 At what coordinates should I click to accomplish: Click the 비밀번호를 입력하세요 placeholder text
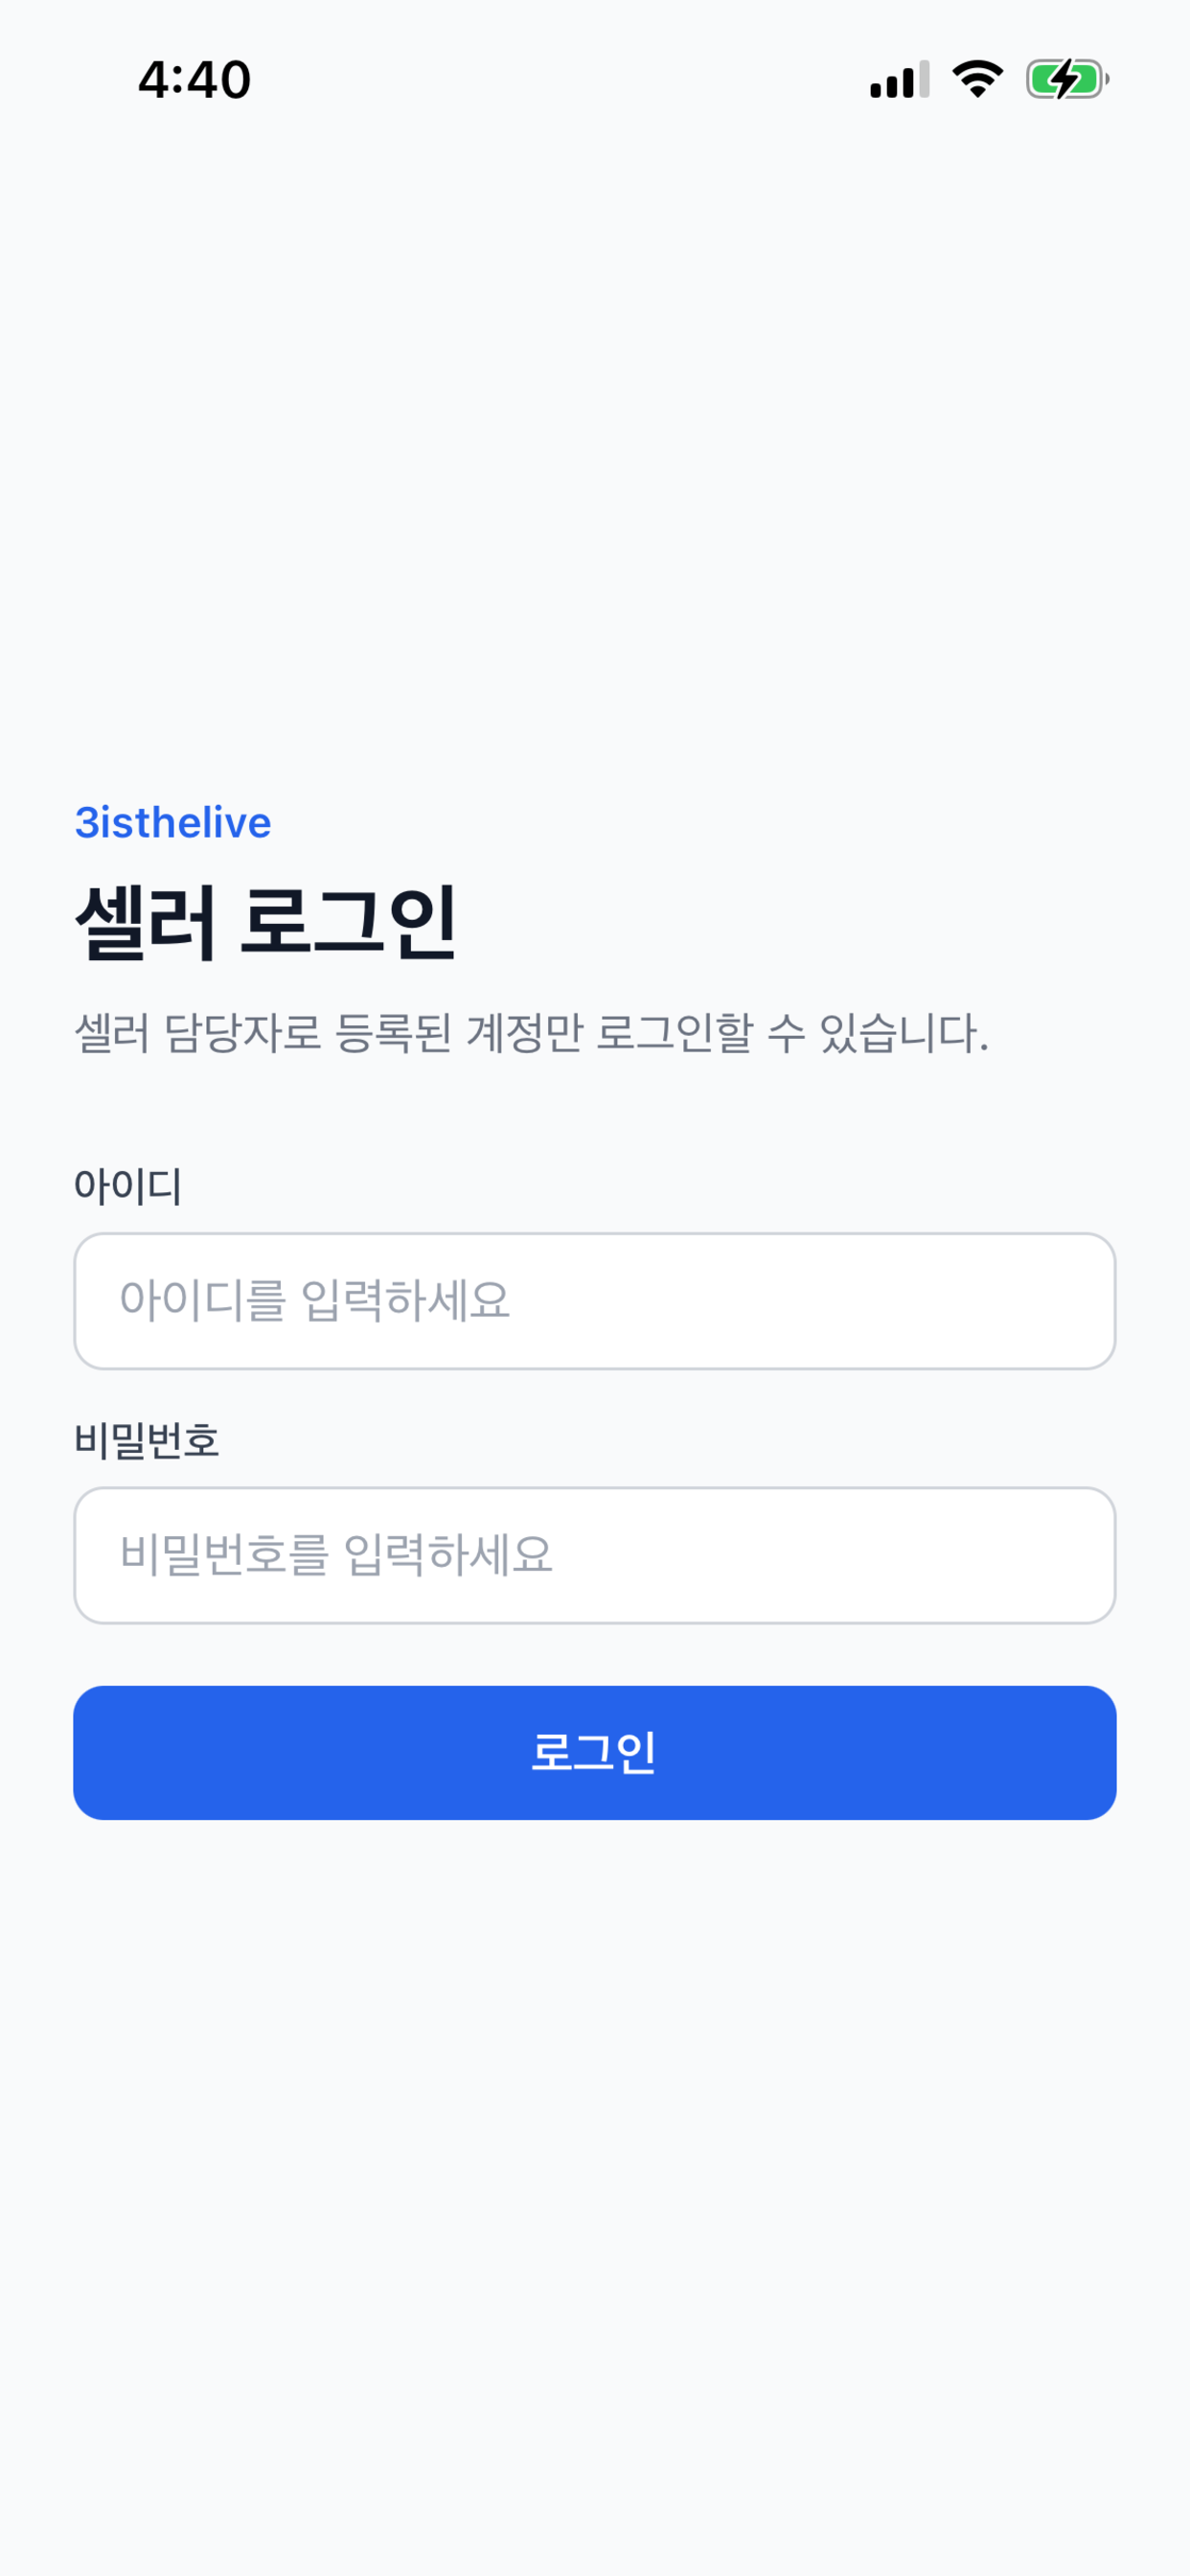coord(336,1555)
